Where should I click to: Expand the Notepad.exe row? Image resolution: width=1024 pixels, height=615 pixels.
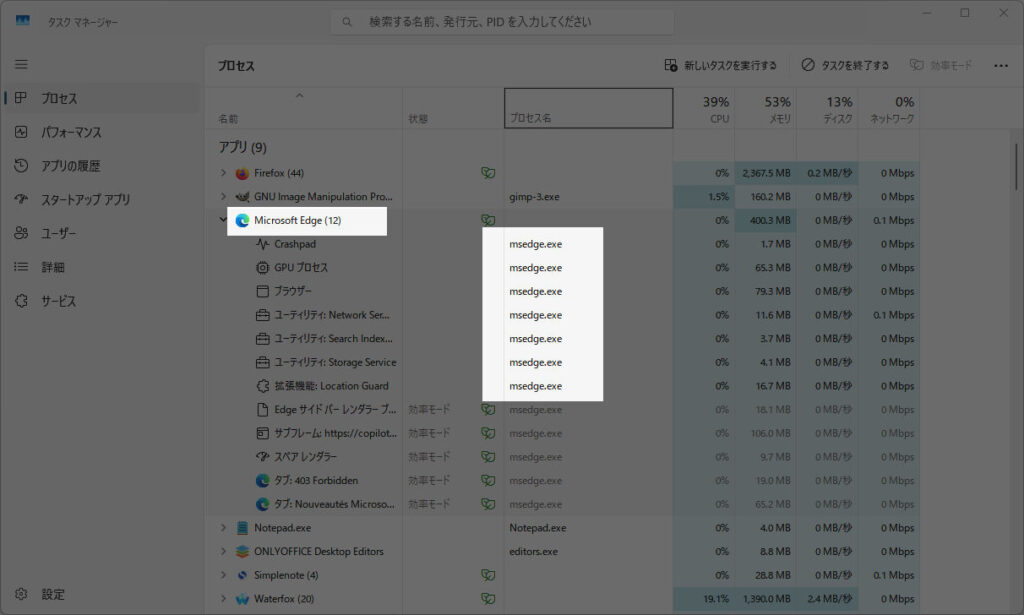(223, 528)
